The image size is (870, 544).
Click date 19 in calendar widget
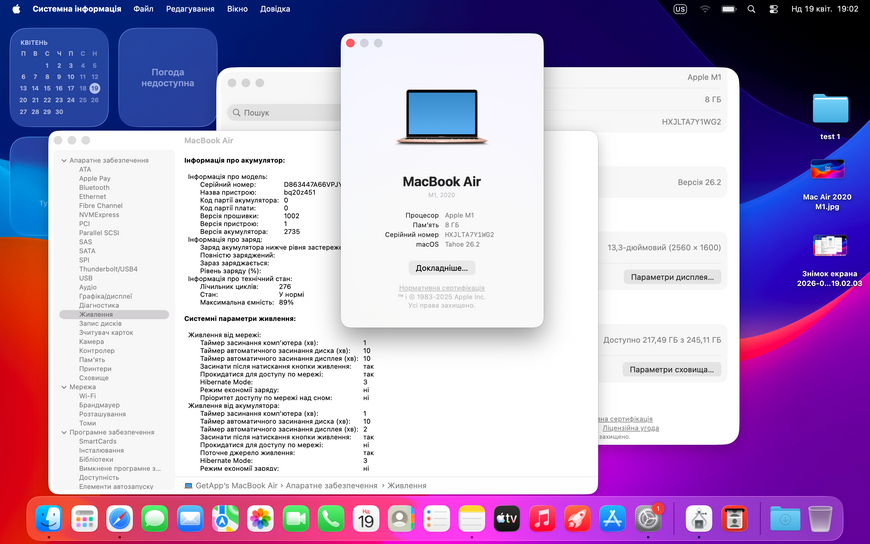95,88
